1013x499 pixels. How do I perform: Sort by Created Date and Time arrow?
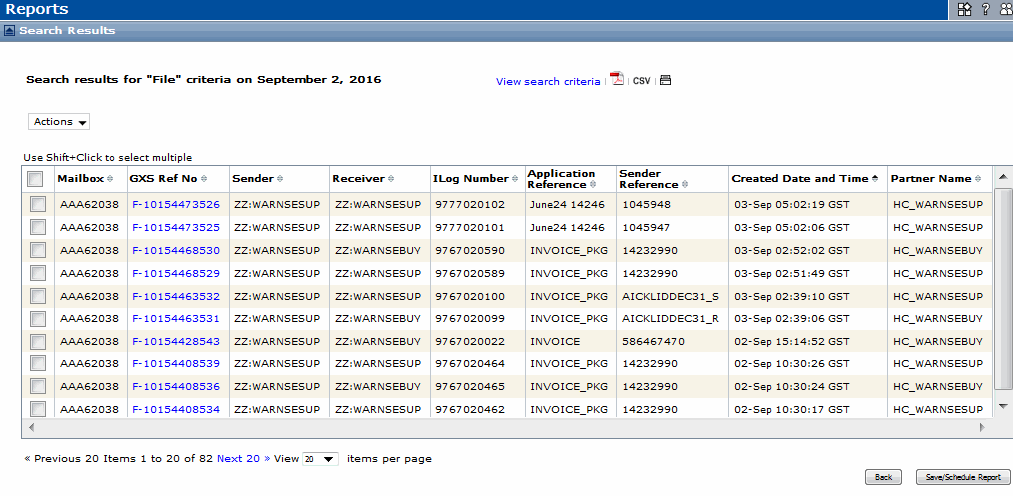pos(875,178)
